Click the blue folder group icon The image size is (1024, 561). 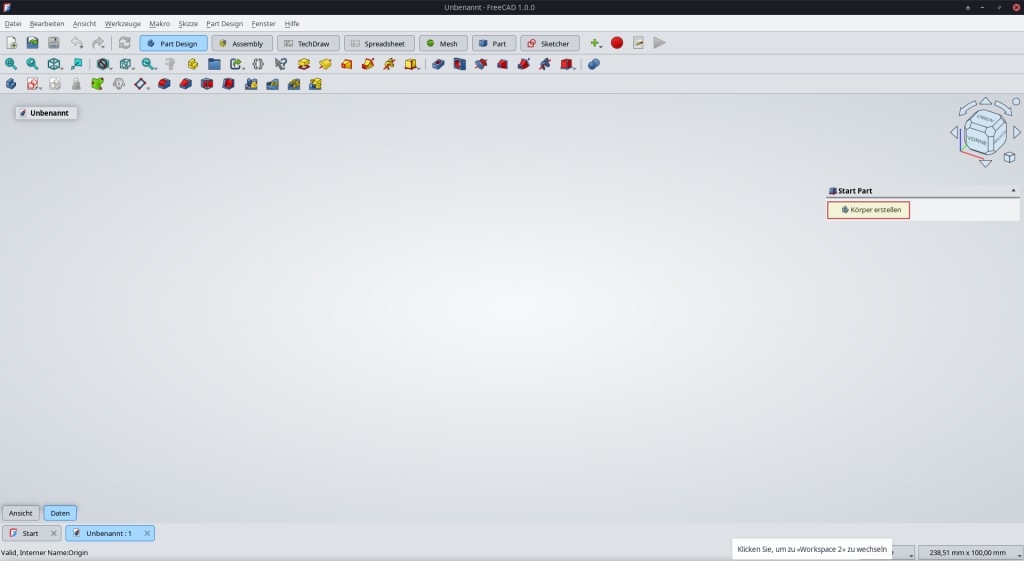tap(214, 64)
